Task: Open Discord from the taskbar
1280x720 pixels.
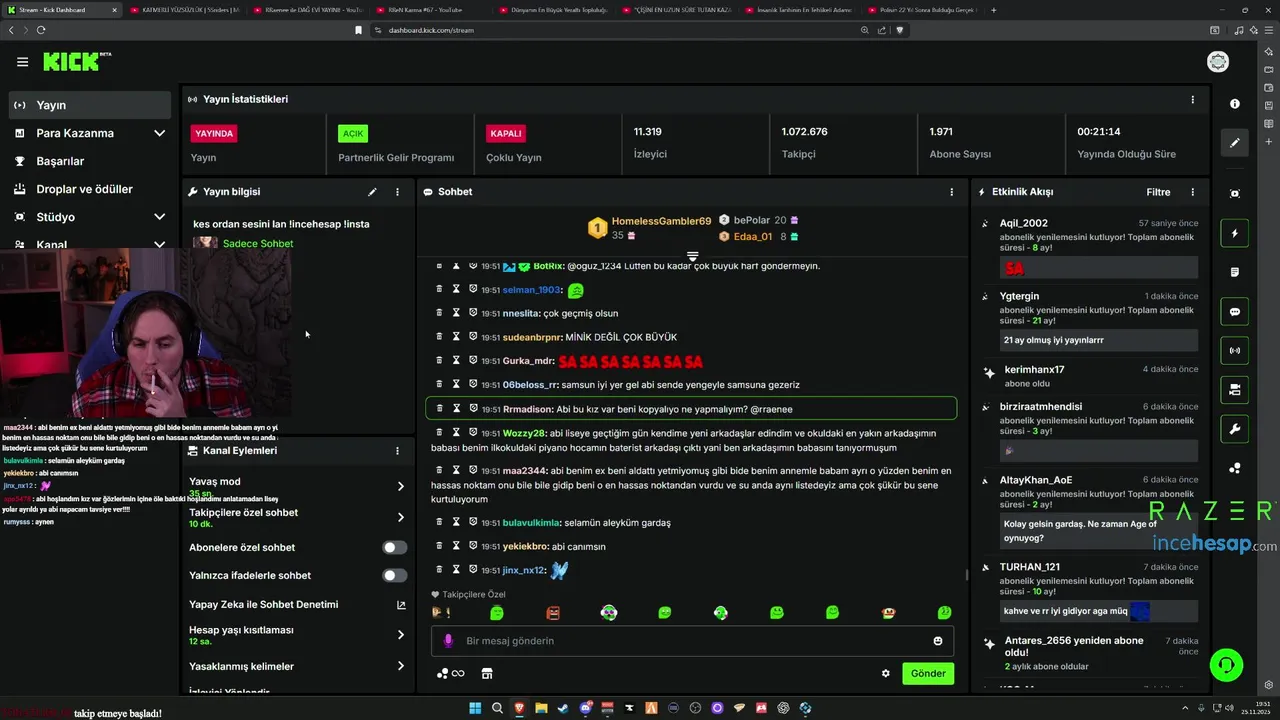Action: point(585,708)
